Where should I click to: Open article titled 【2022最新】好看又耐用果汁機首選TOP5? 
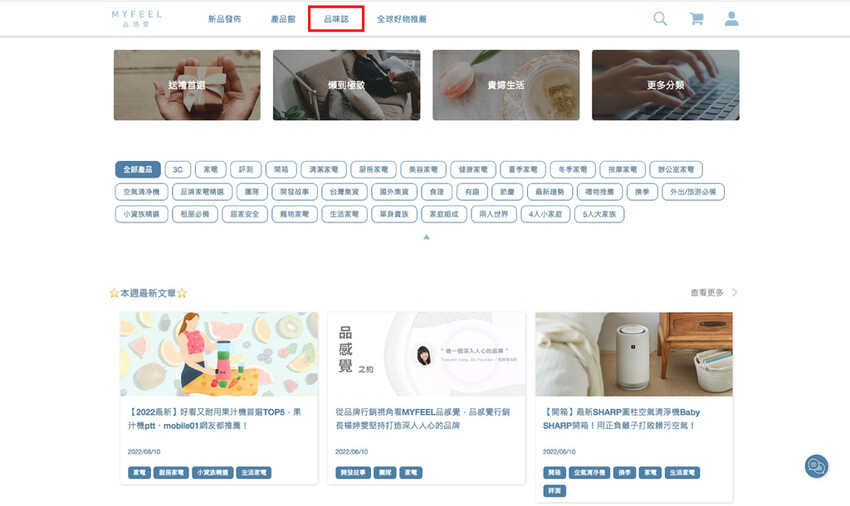(x=215, y=419)
